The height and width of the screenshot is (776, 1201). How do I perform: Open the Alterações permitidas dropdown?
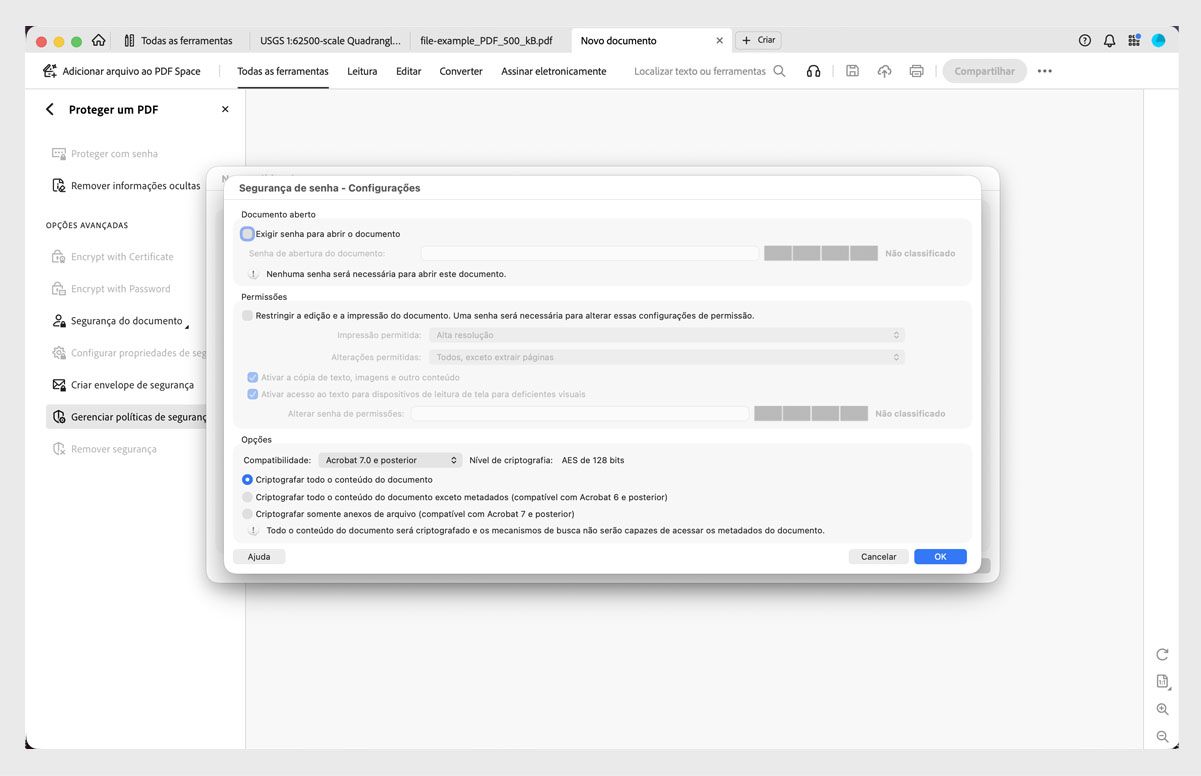666,357
